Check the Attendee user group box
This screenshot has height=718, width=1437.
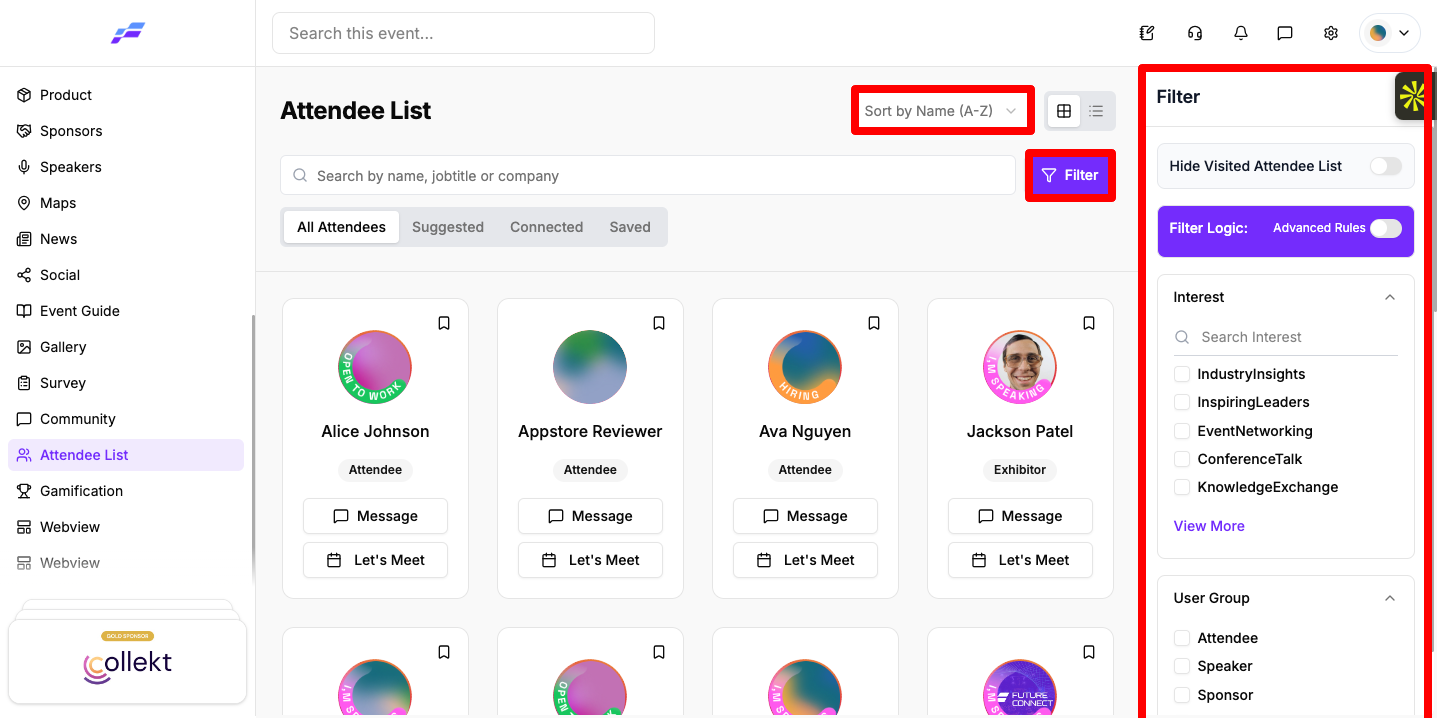click(1182, 638)
